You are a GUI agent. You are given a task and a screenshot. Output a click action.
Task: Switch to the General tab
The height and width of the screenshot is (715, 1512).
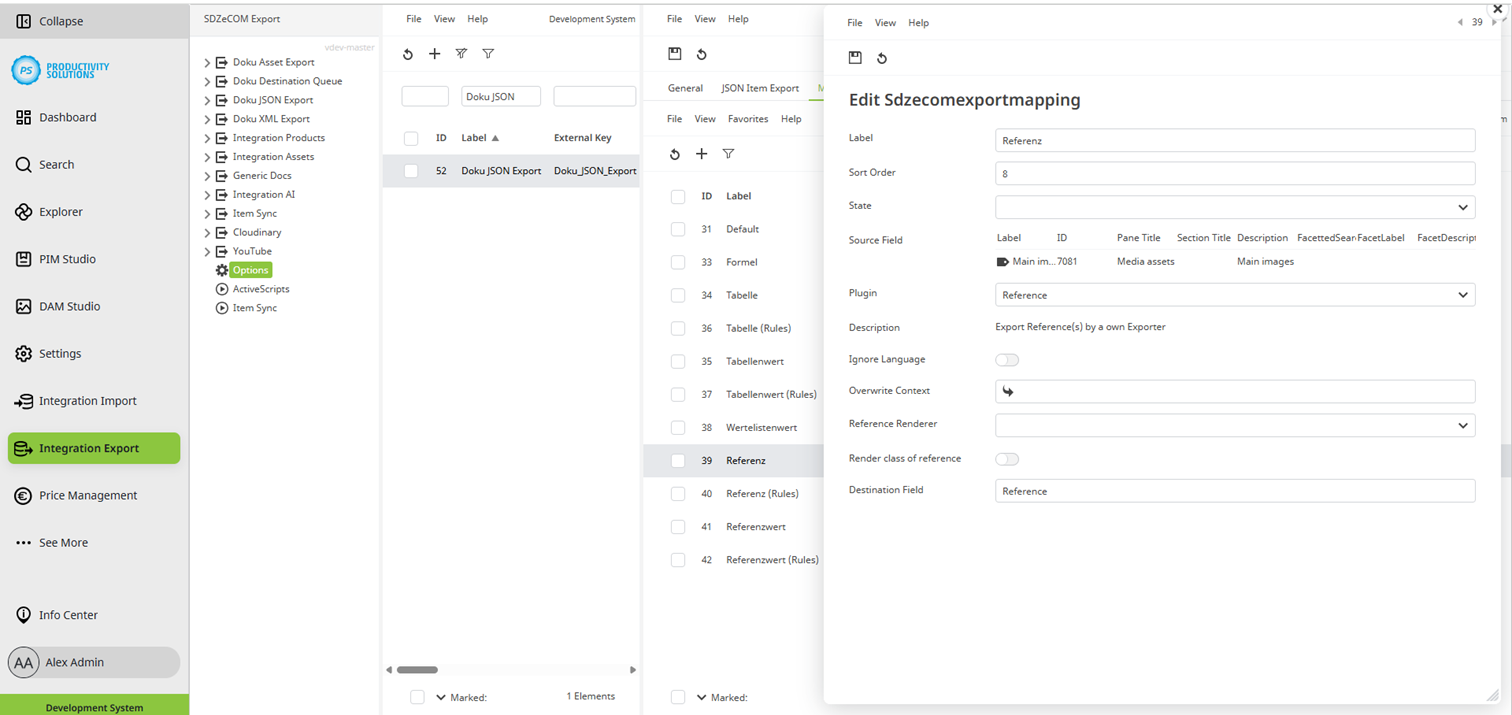click(x=685, y=88)
